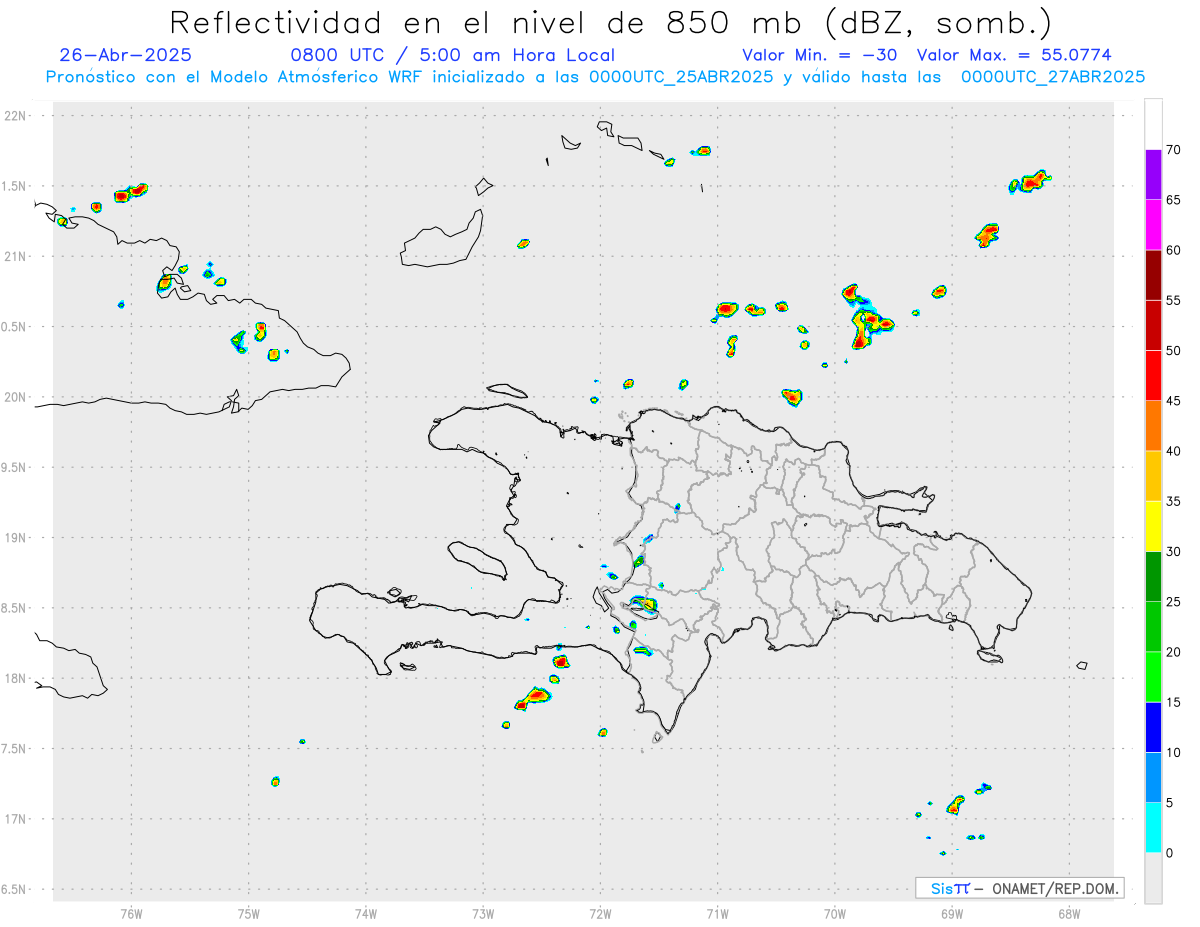Pick the dark blue 10–15 dBZ colorbar segment

tap(1154, 727)
